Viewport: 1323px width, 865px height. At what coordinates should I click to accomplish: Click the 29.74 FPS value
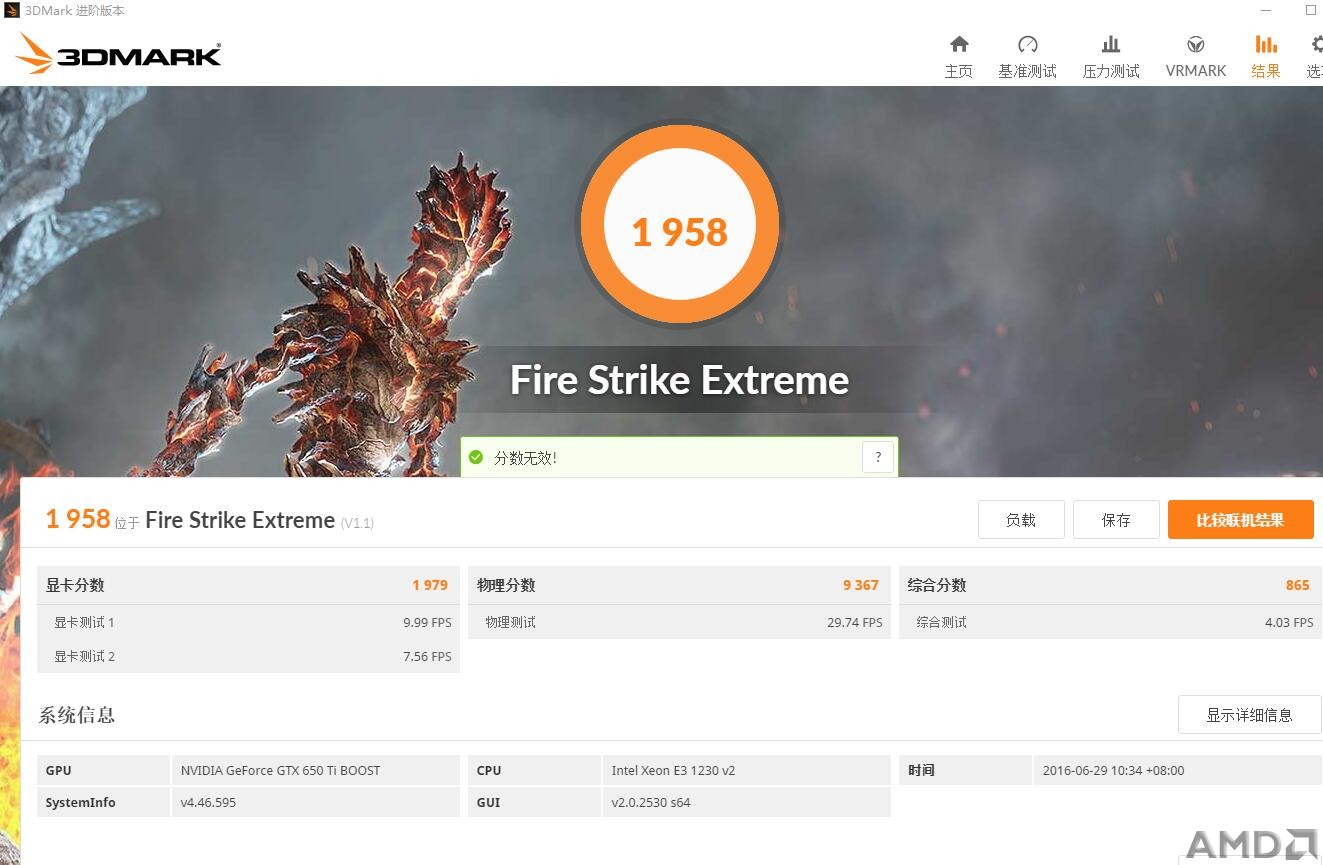point(855,622)
